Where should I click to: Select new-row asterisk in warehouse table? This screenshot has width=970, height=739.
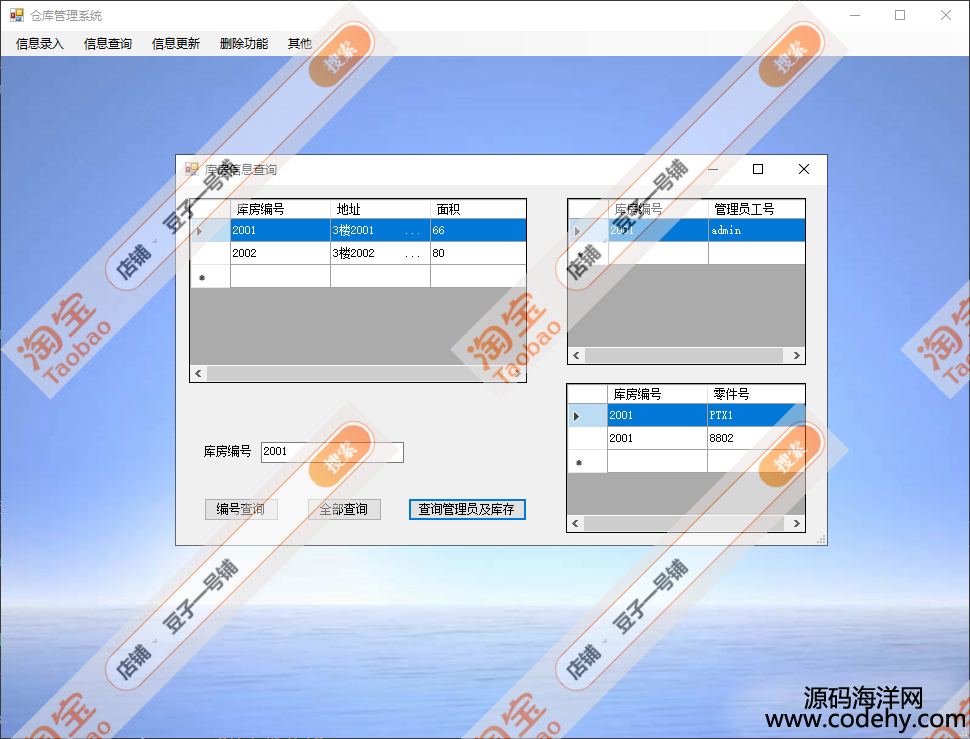(210, 276)
